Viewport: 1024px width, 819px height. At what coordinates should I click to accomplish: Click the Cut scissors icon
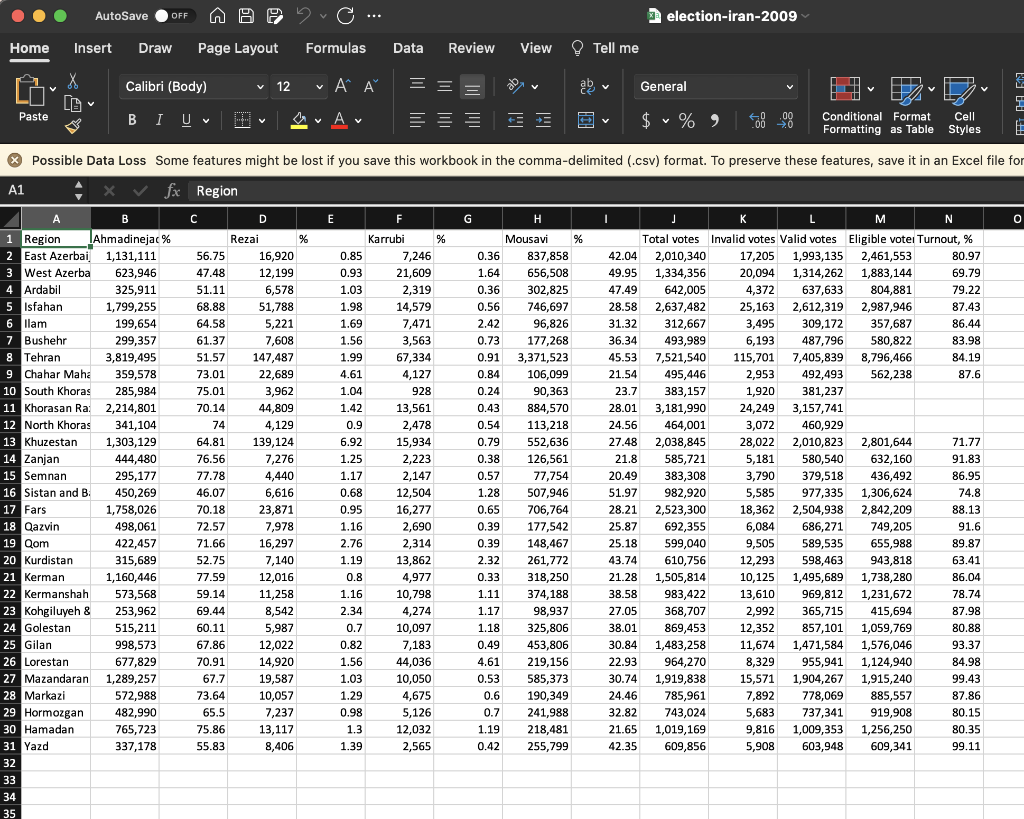pos(73,80)
